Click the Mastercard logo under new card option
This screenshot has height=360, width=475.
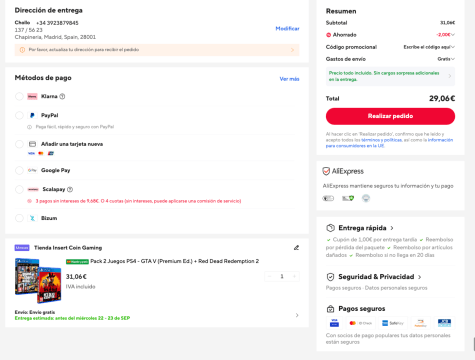[x=41, y=153]
